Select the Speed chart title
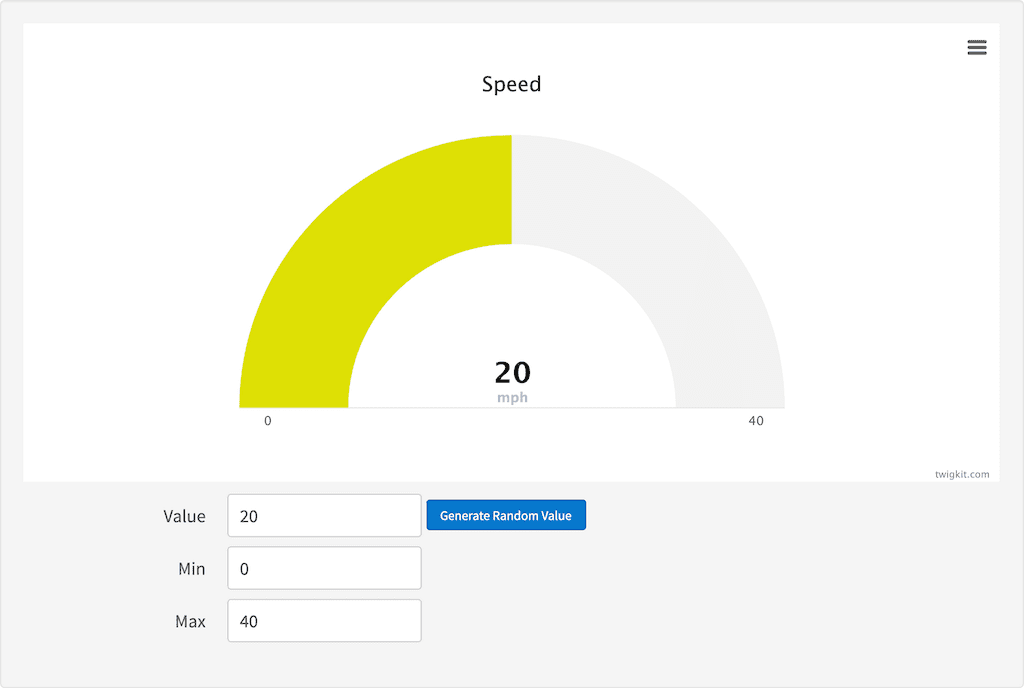The width and height of the screenshot is (1024, 688). pos(511,84)
